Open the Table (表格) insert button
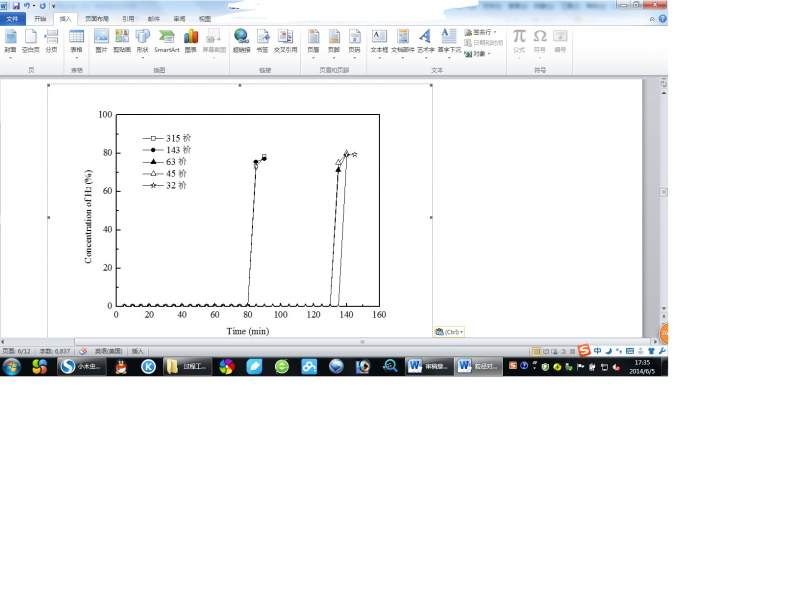 (x=77, y=41)
